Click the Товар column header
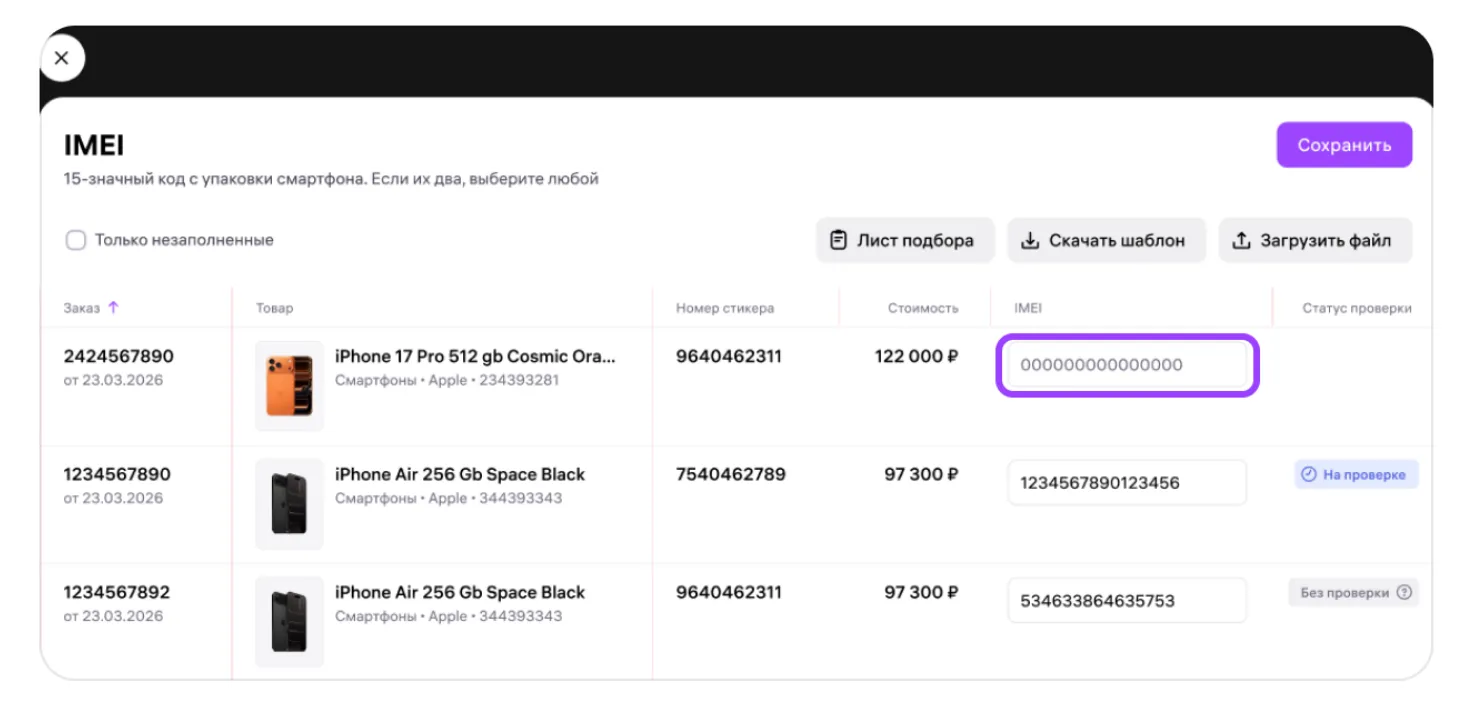This screenshot has width=1477, height=708. coord(274,308)
